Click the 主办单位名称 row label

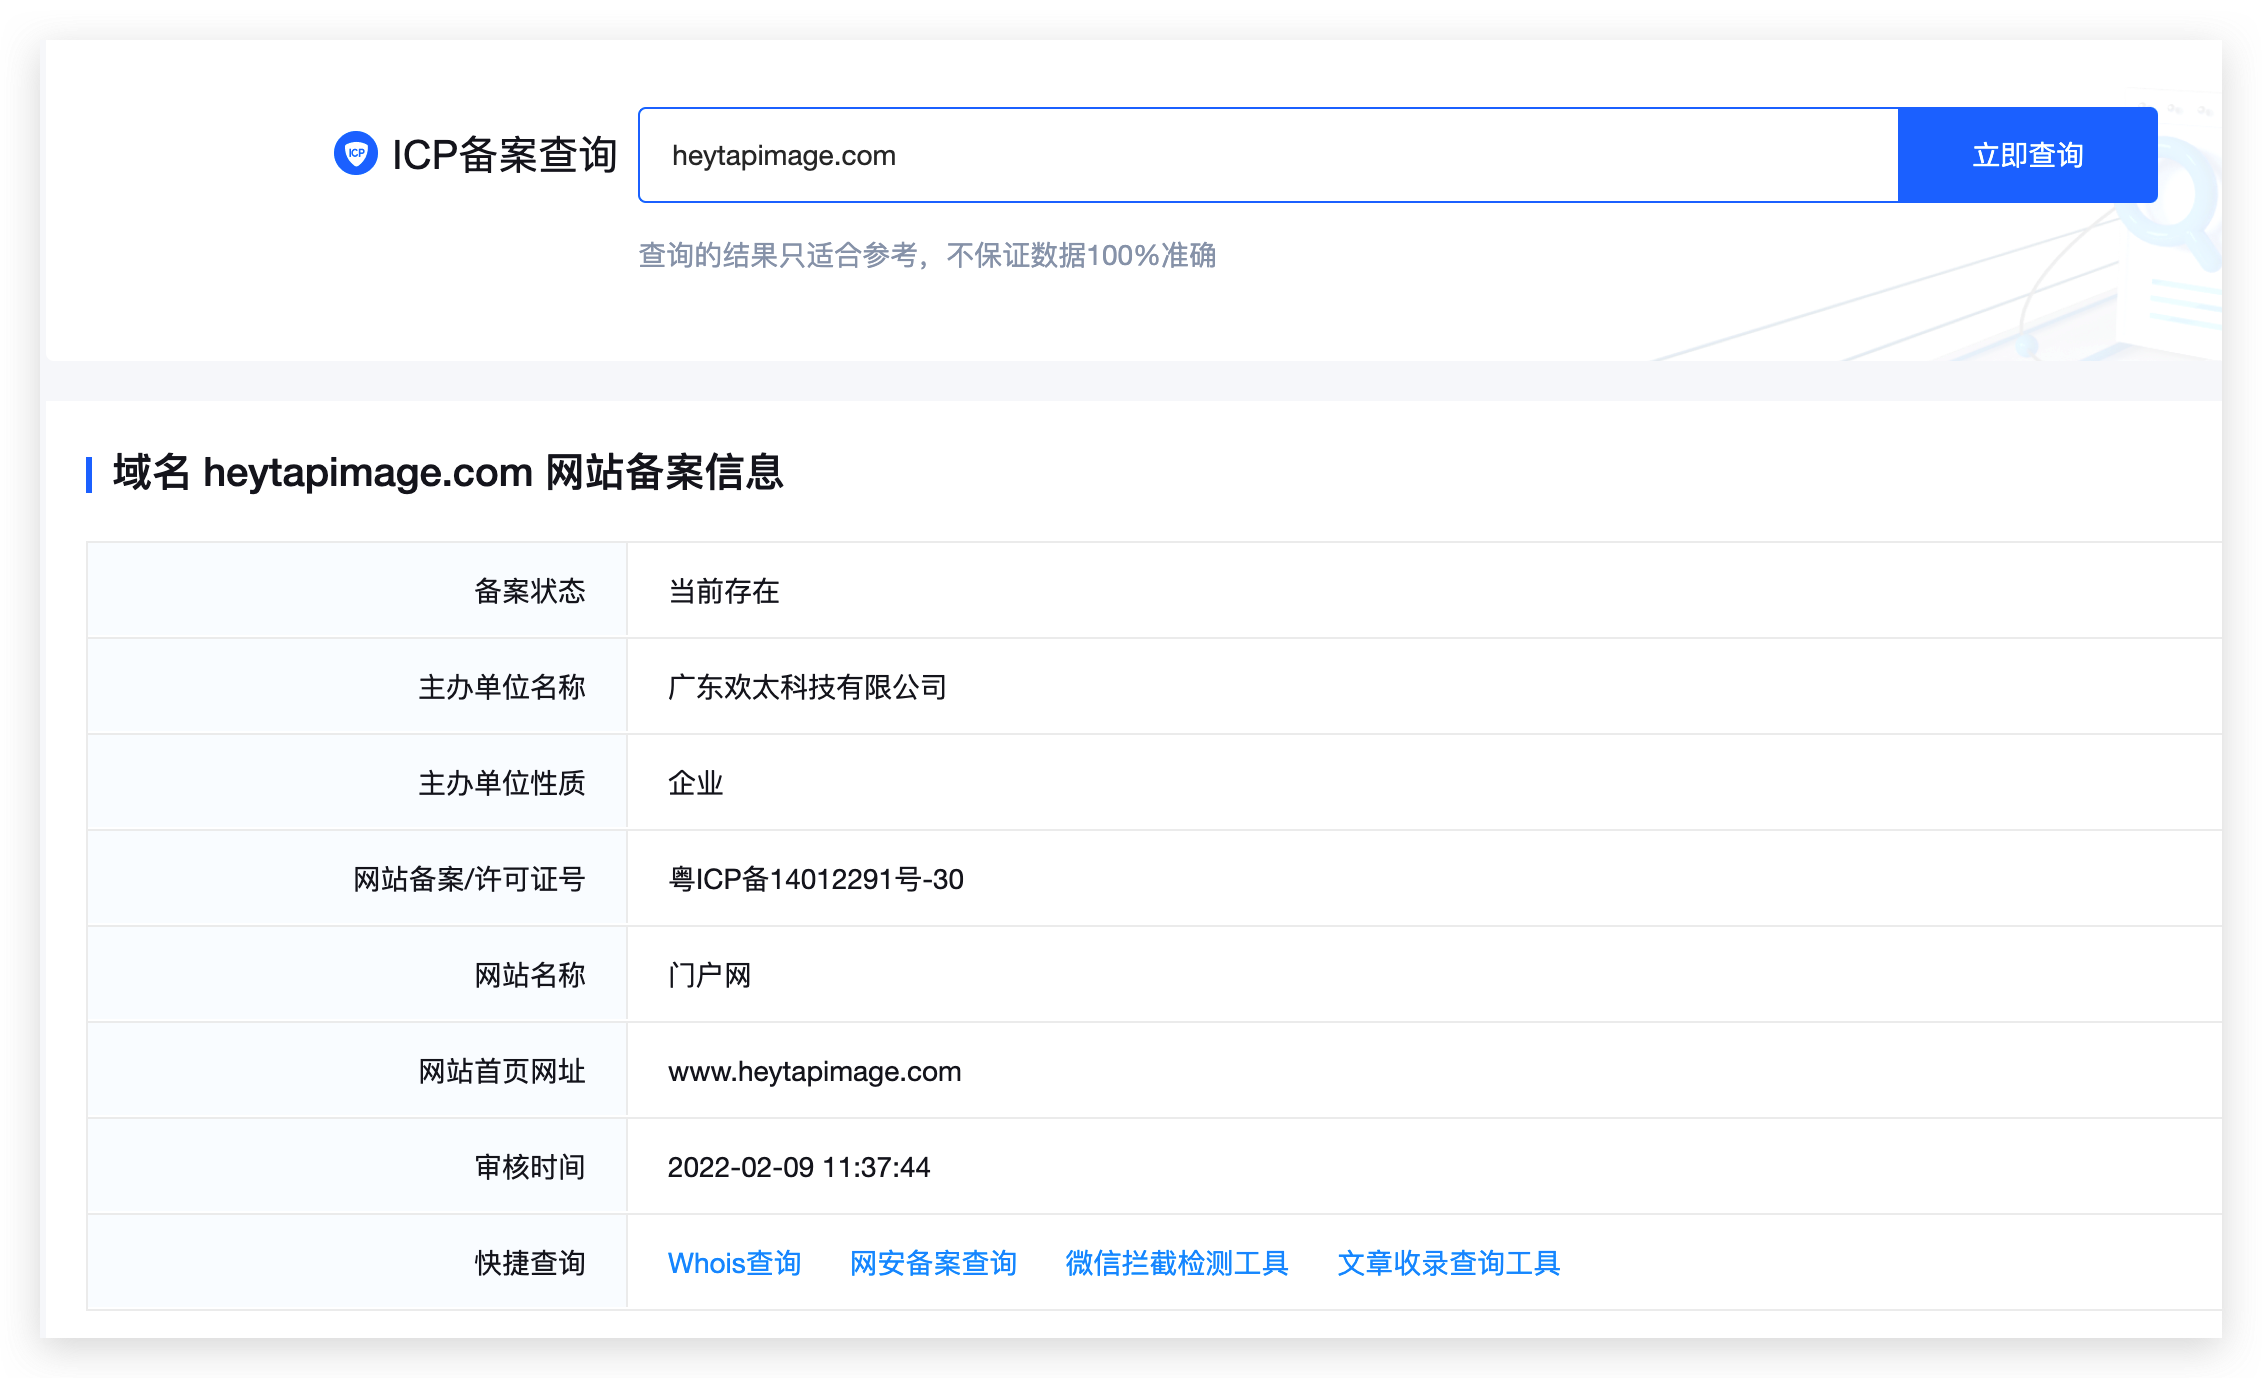[x=501, y=687]
